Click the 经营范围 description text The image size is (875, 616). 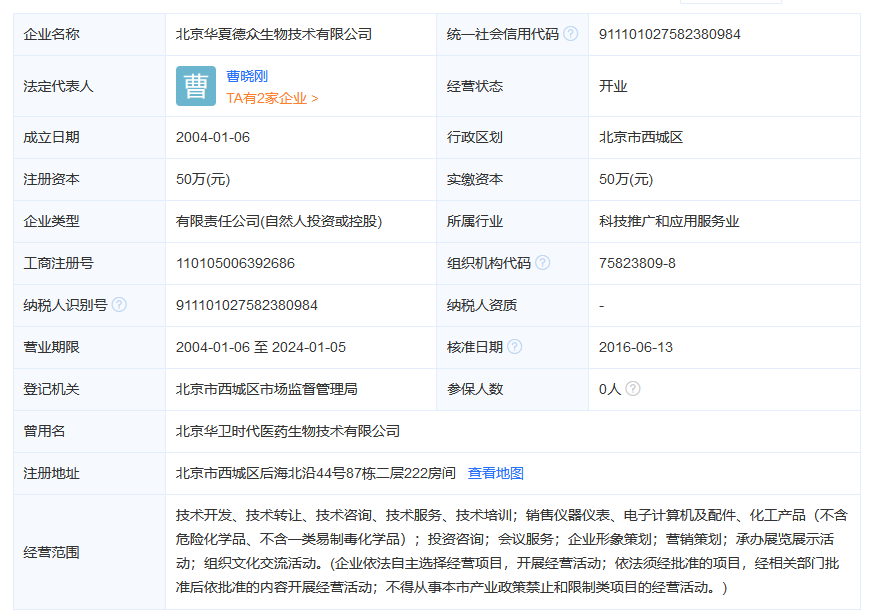511,551
